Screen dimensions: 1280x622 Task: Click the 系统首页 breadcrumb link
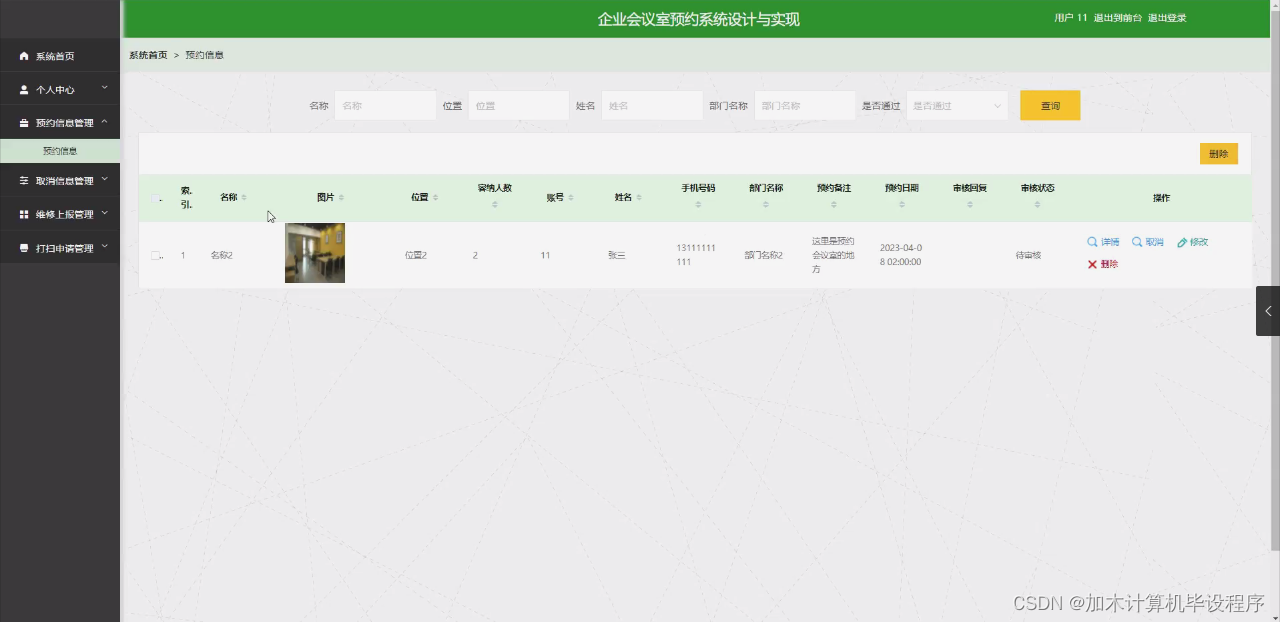[x=148, y=55]
